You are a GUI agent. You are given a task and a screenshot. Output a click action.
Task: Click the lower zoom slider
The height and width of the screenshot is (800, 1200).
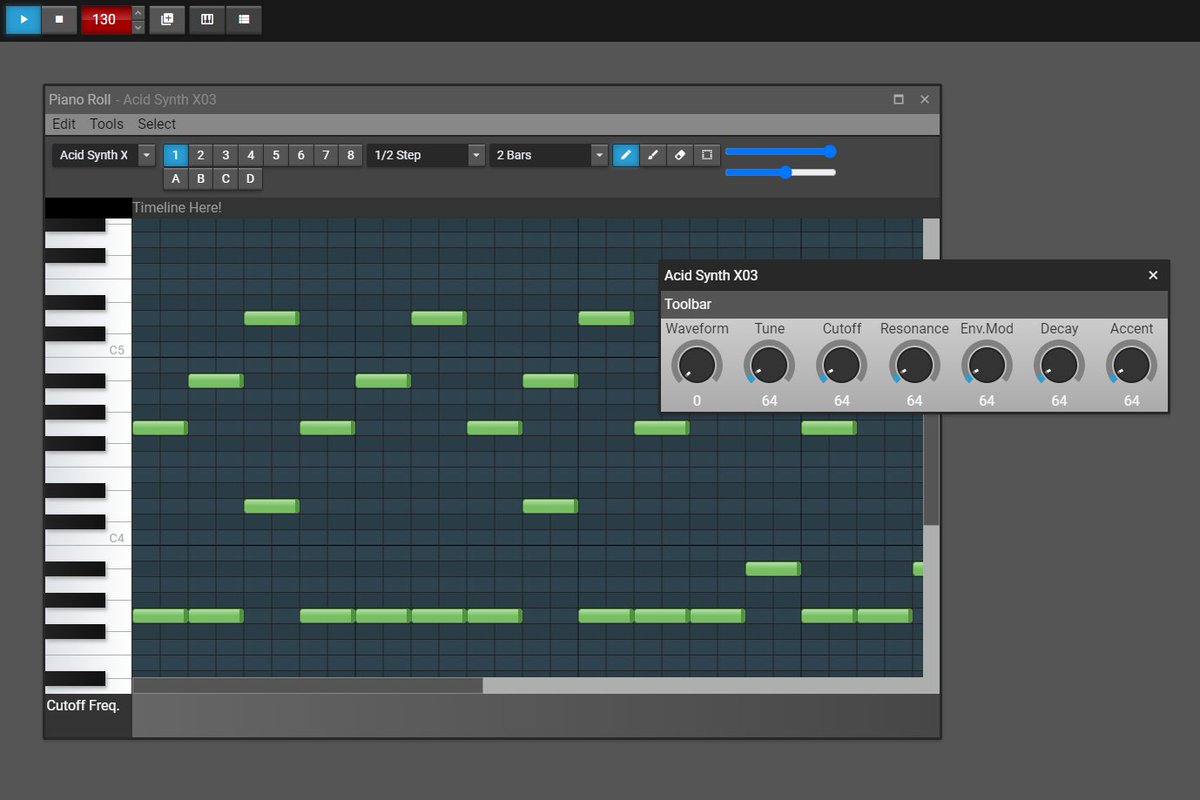(781, 172)
